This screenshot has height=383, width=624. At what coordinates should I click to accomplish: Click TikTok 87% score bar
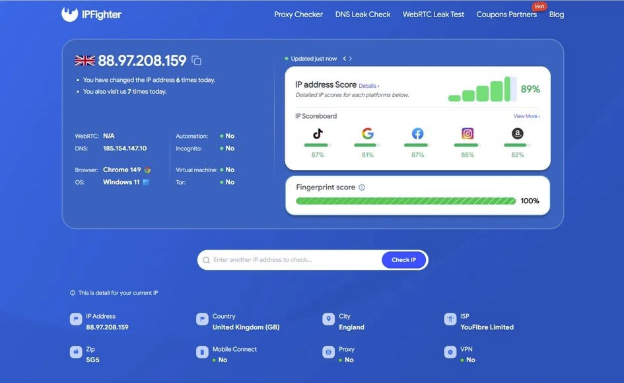pos(317,145)
